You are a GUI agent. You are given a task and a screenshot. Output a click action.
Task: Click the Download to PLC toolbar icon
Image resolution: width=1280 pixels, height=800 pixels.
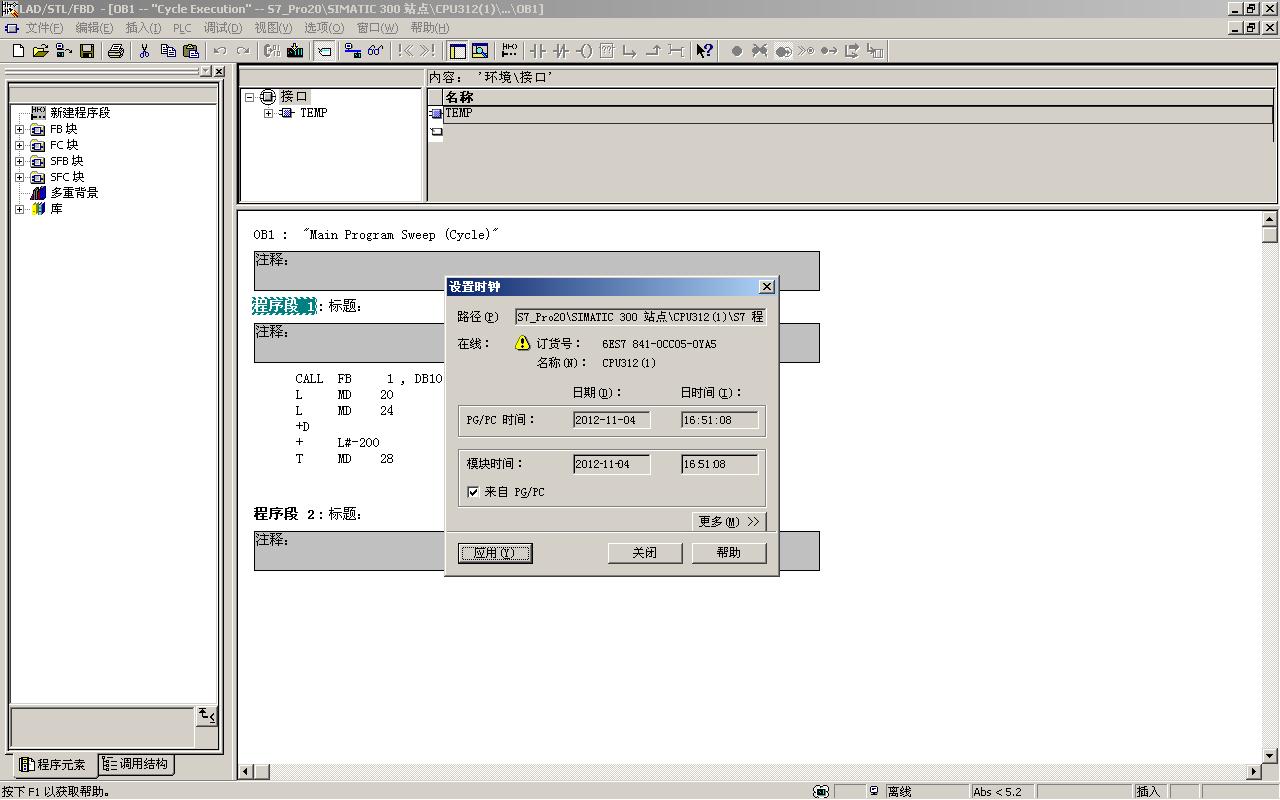(295, 51)
